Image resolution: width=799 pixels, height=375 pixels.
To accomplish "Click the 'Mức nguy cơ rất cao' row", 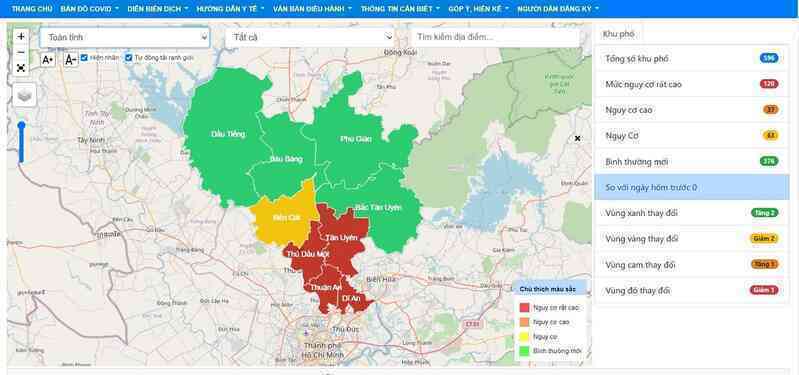I will [691, 84].
